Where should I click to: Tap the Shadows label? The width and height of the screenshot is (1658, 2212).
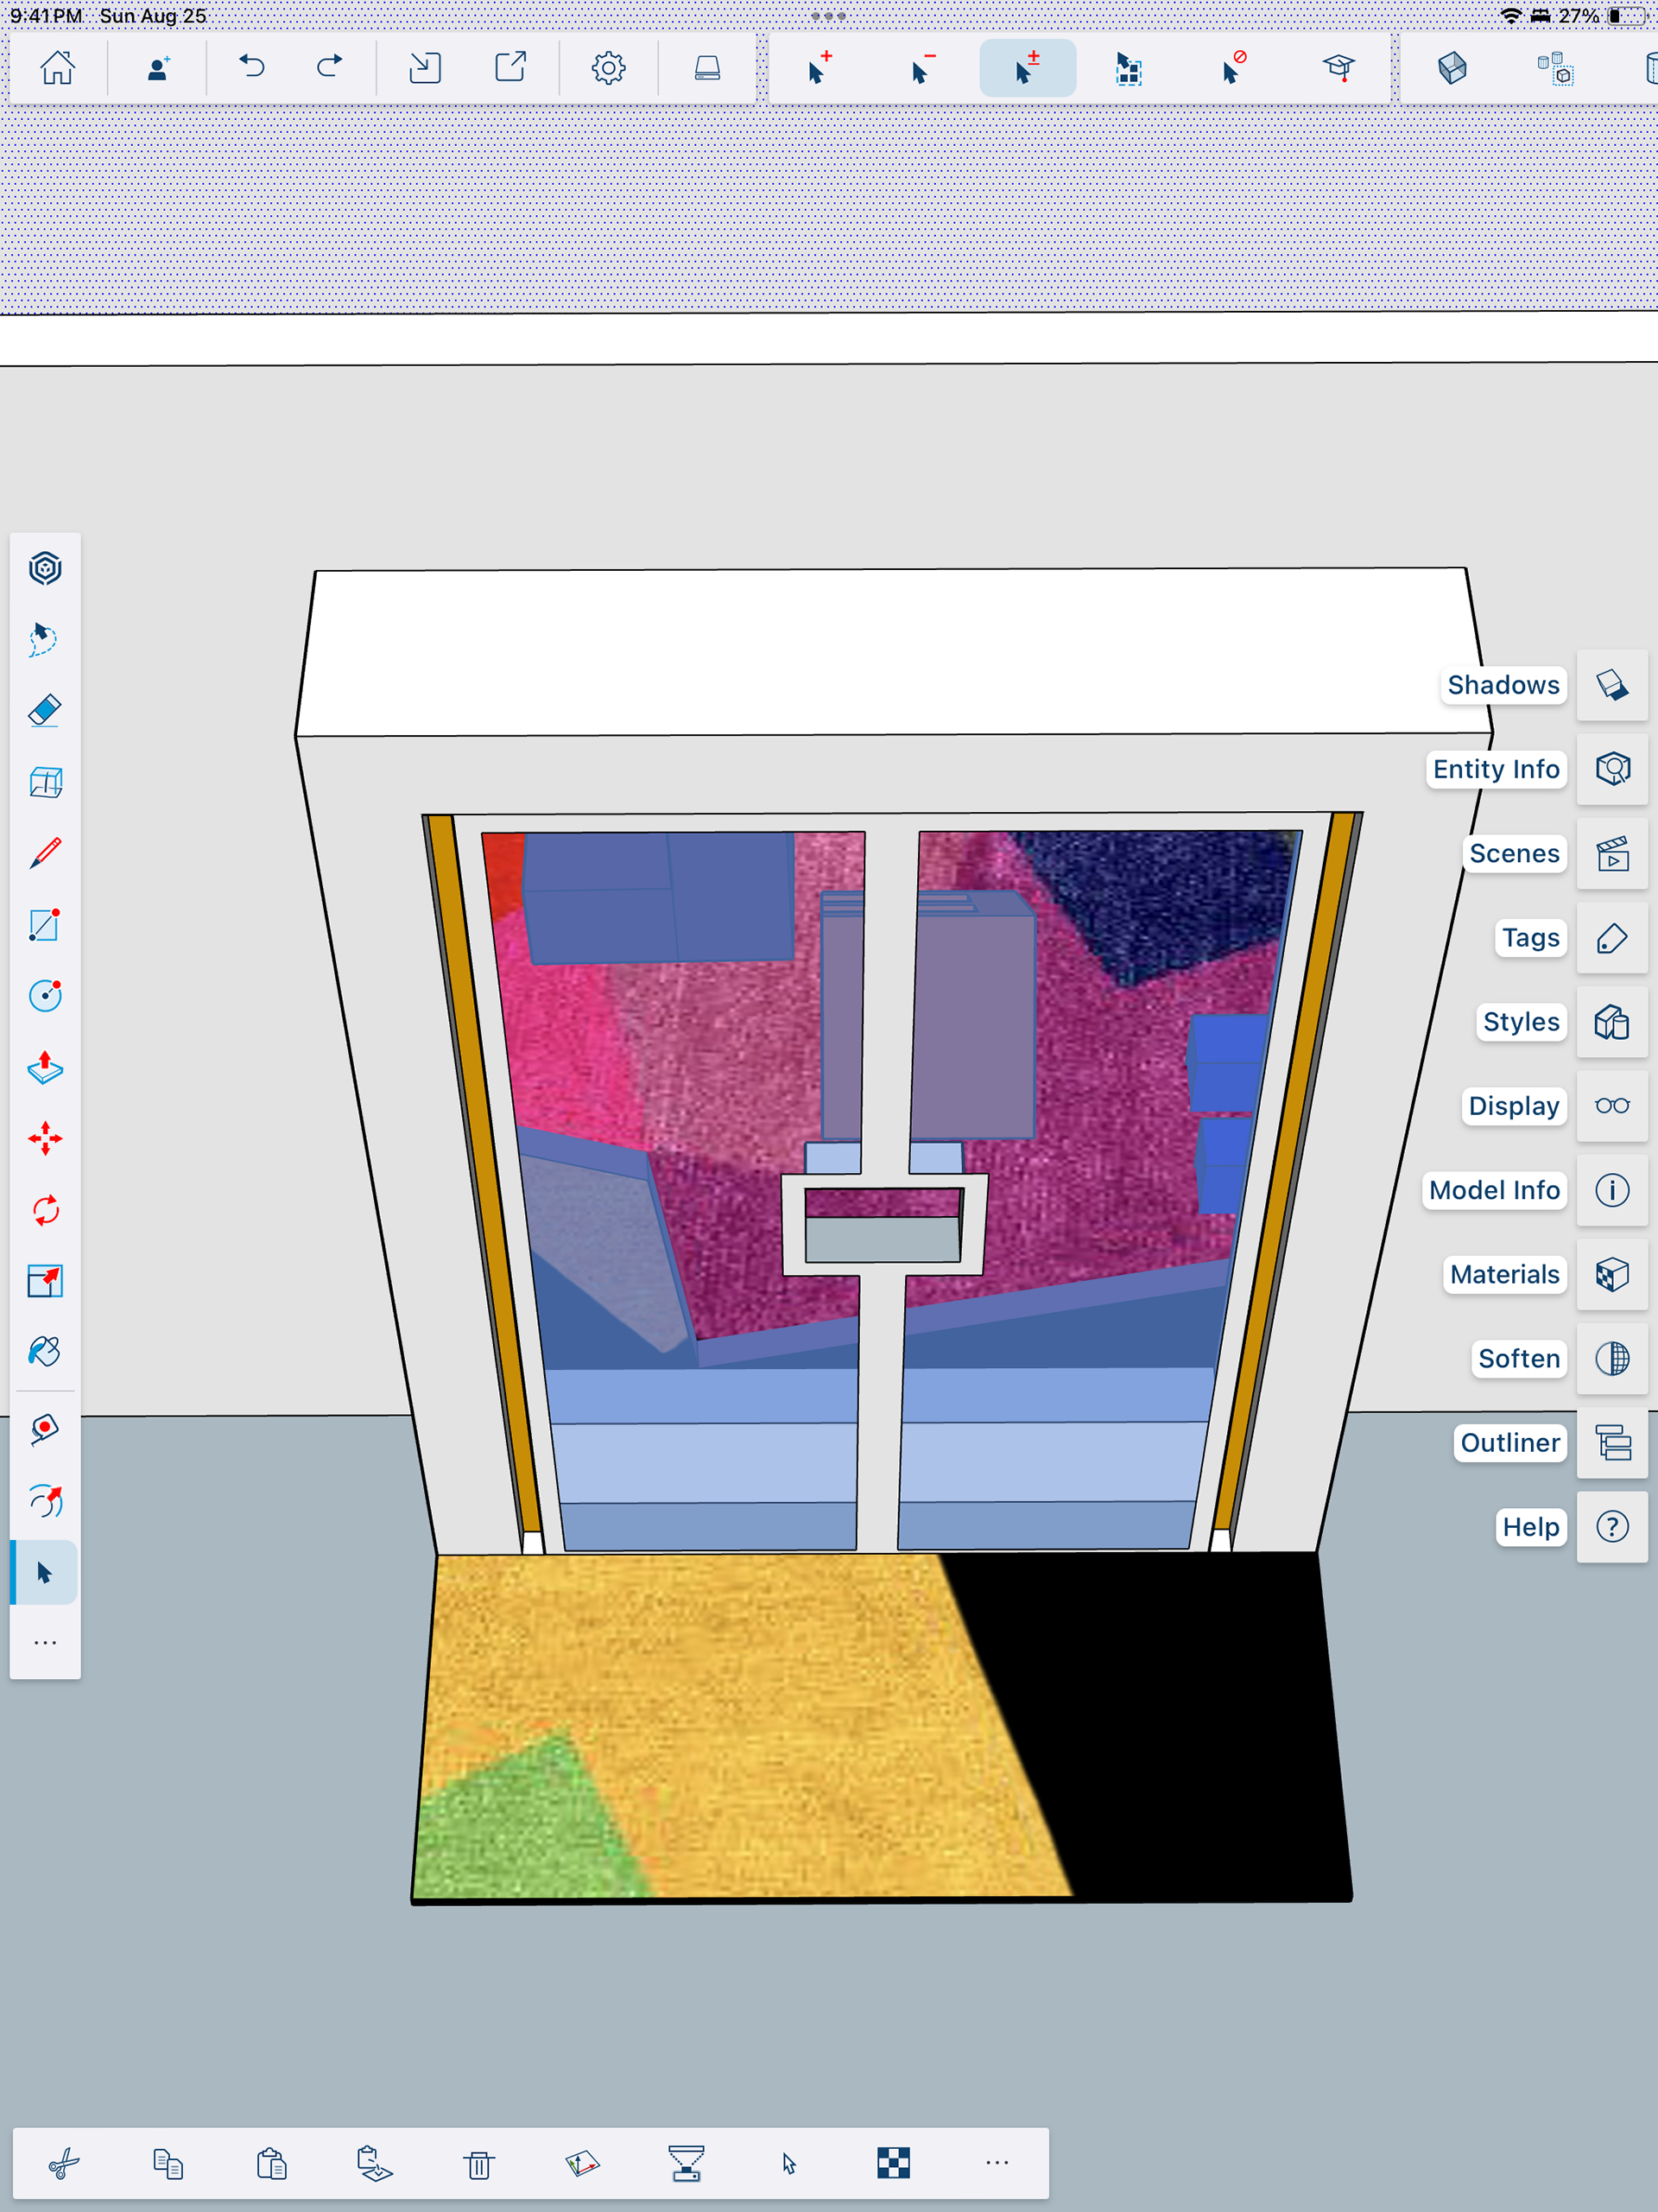tap(1503, 685)
